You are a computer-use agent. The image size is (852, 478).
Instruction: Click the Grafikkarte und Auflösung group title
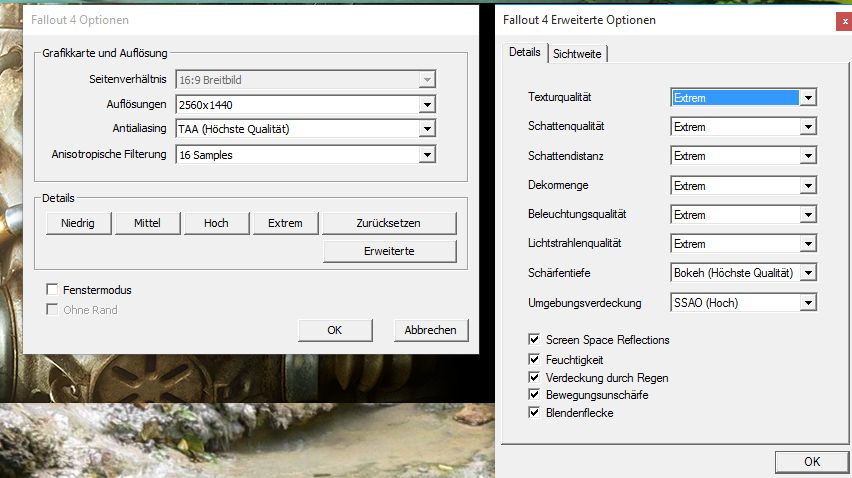click(105, 53)
